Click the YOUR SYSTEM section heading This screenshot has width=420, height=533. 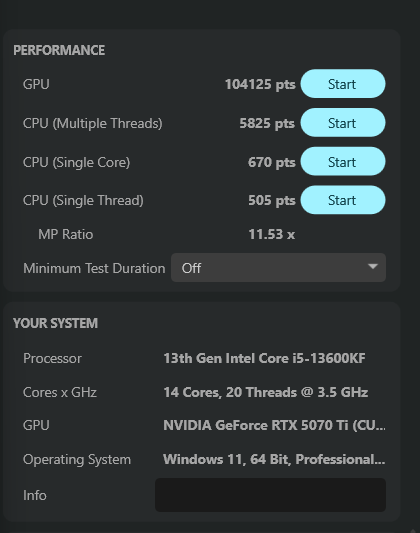tap(55, 323)
